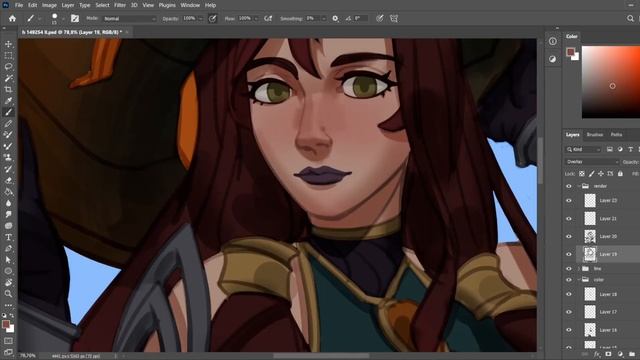The image size is (640, 360).
Task: Hide Layer 20
Action: click(569, 236)
